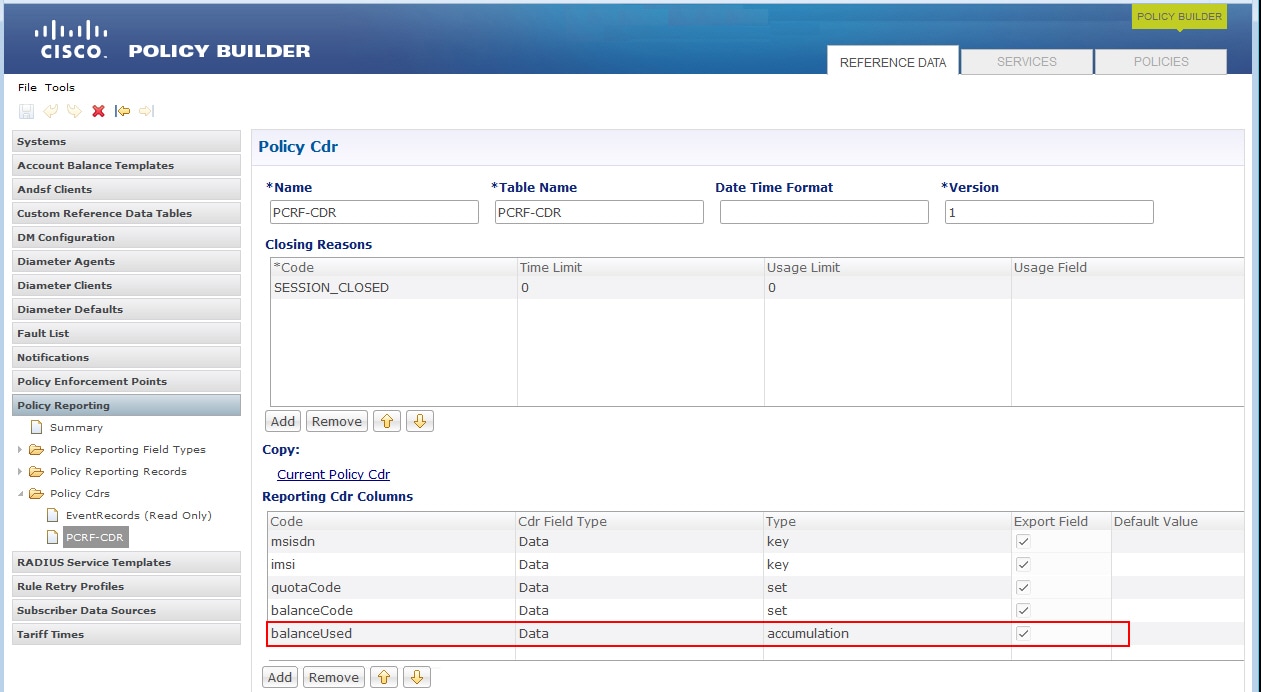Click the Version input field
This screenshot has height=692, width=1261.
[x=1049, y=212]
